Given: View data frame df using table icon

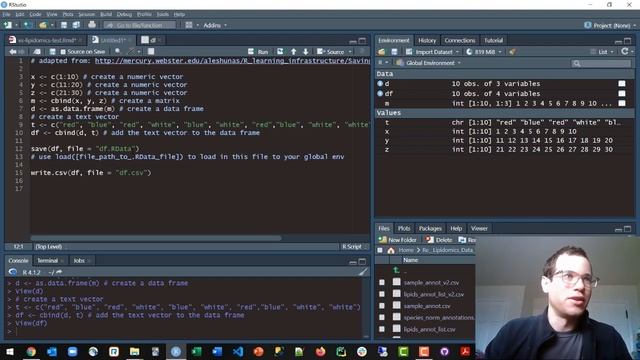Looking at the screenshot, I should tap(622, 93).
